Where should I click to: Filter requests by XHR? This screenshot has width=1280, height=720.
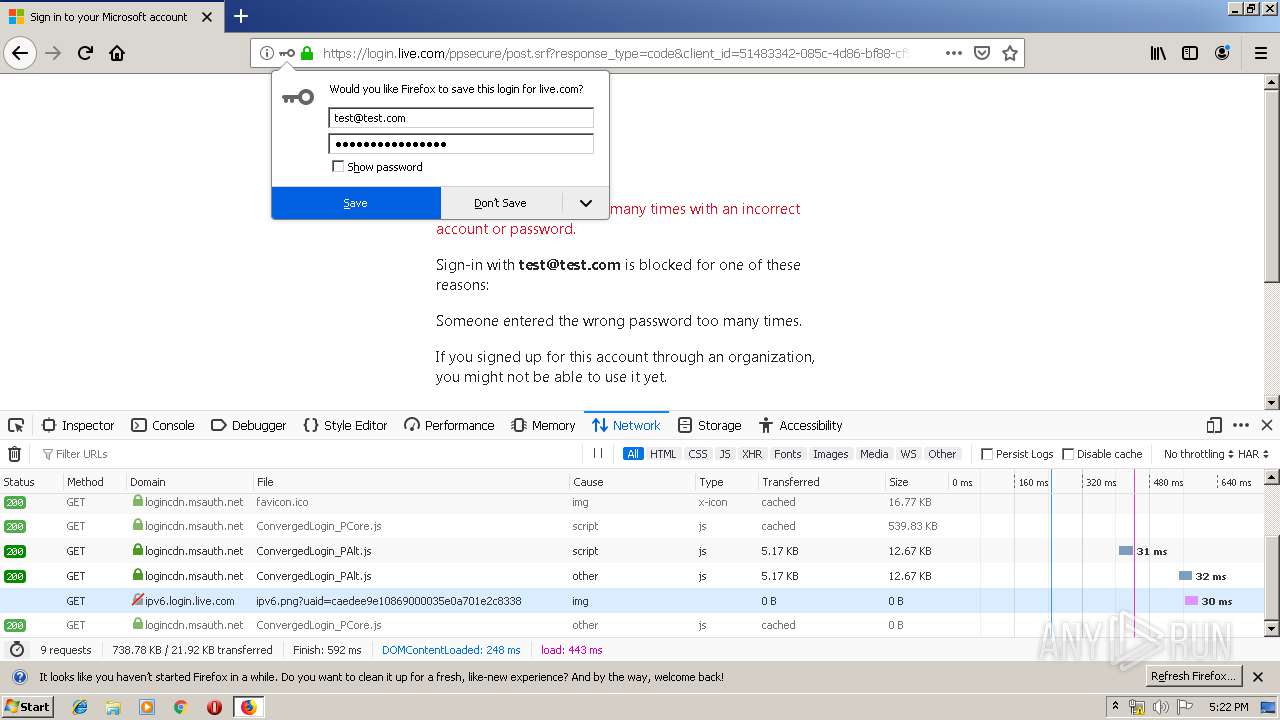pos(752,454)
